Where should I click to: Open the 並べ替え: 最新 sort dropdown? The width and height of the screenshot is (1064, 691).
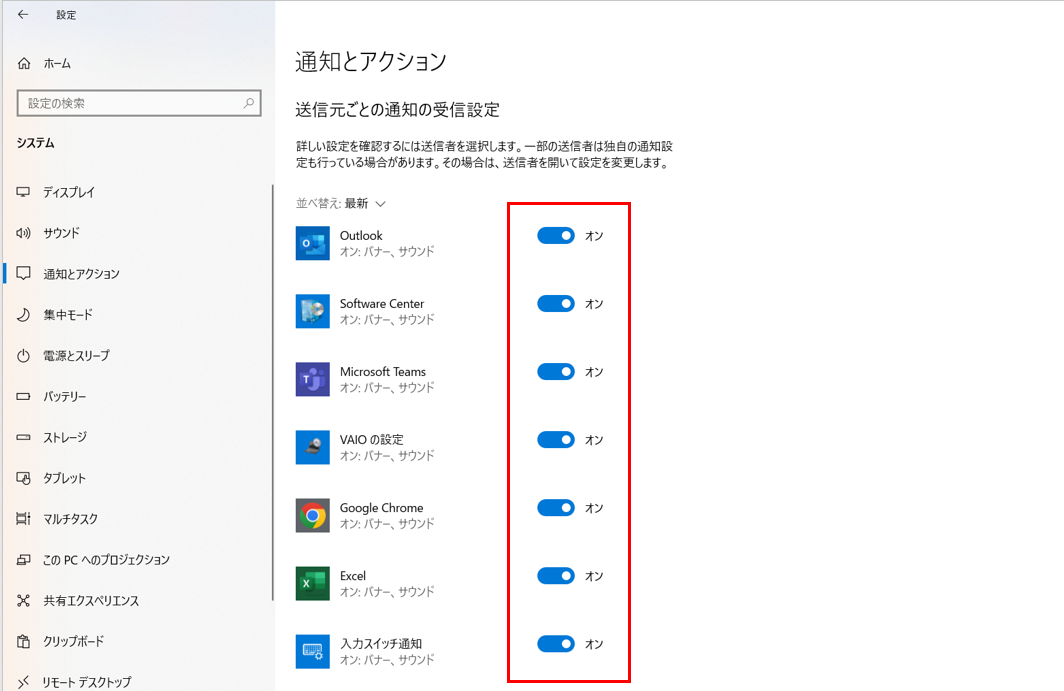pyautogui.click(x=341, y=204)
